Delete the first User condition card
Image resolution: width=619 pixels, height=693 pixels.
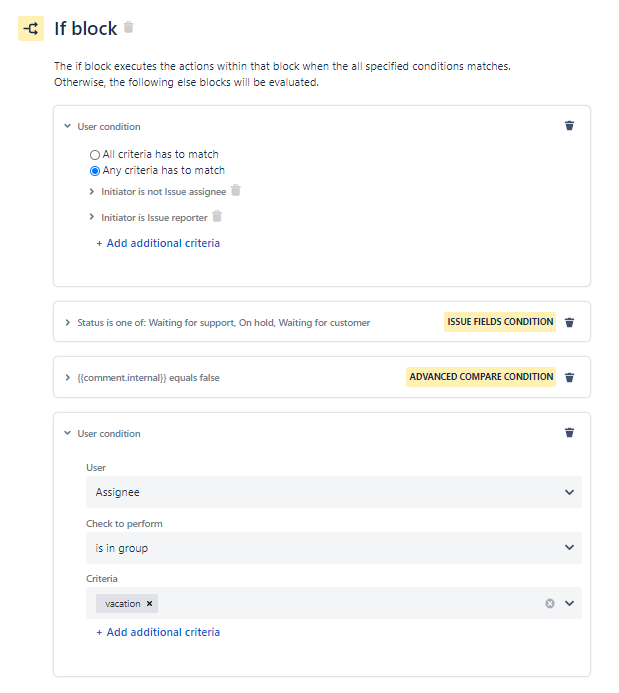569,126
